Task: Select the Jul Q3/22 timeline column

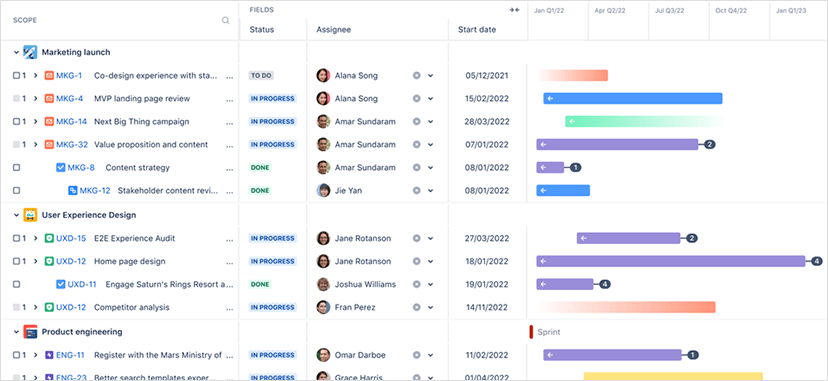Action: point(670,11)
